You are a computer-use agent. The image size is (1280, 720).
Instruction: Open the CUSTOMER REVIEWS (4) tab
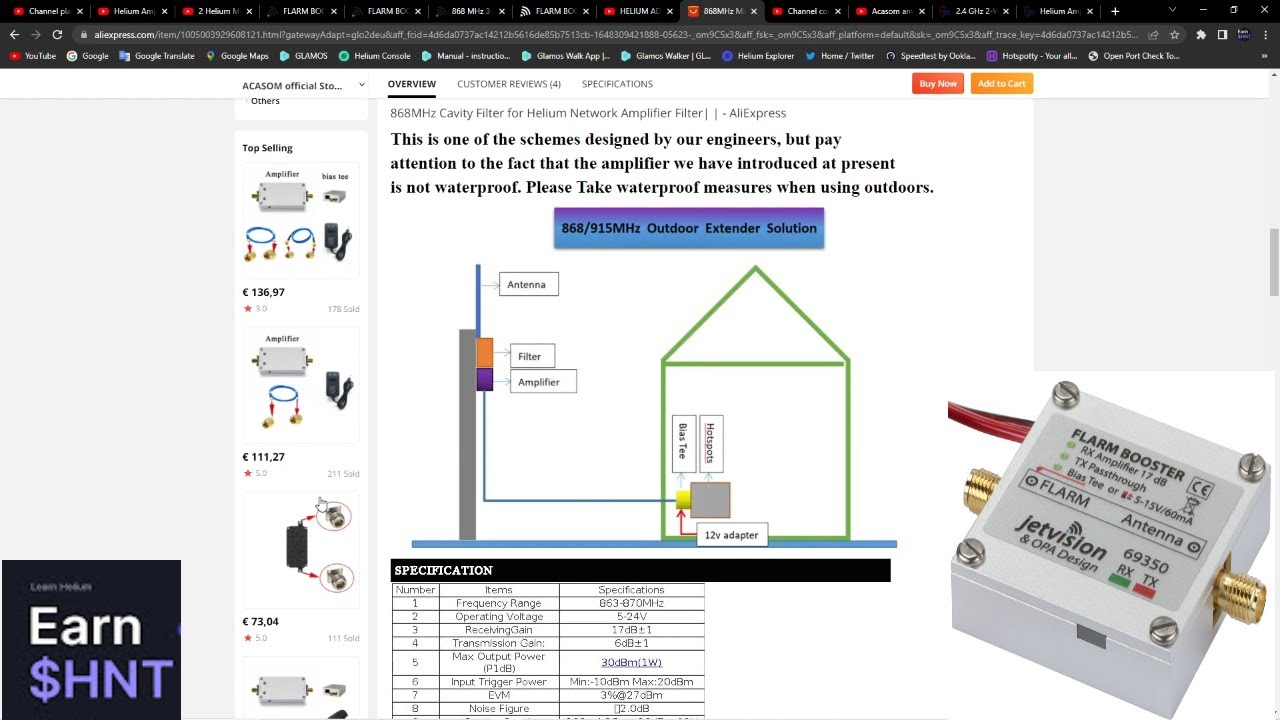508,84
